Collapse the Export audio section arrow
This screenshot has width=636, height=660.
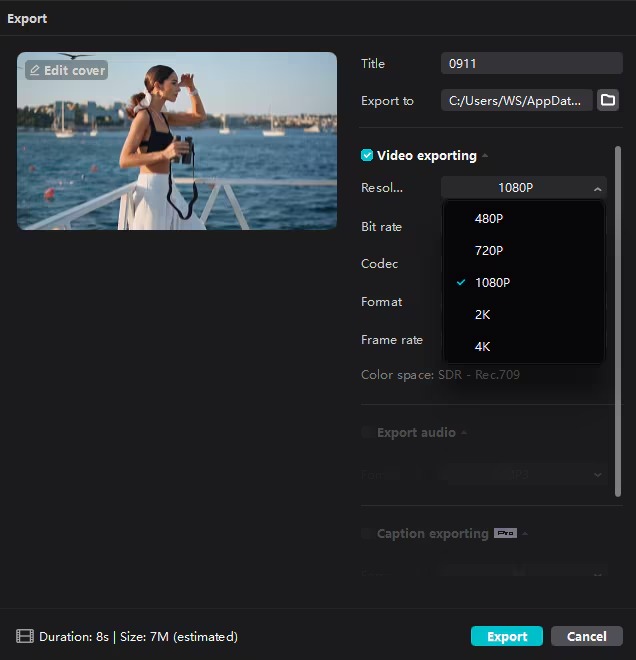coord(464,432)
